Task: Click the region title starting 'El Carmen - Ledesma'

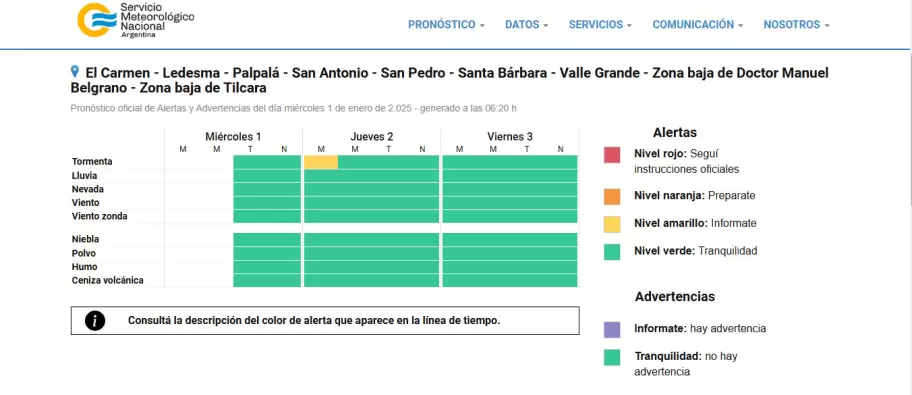Action: click(449, 81)
